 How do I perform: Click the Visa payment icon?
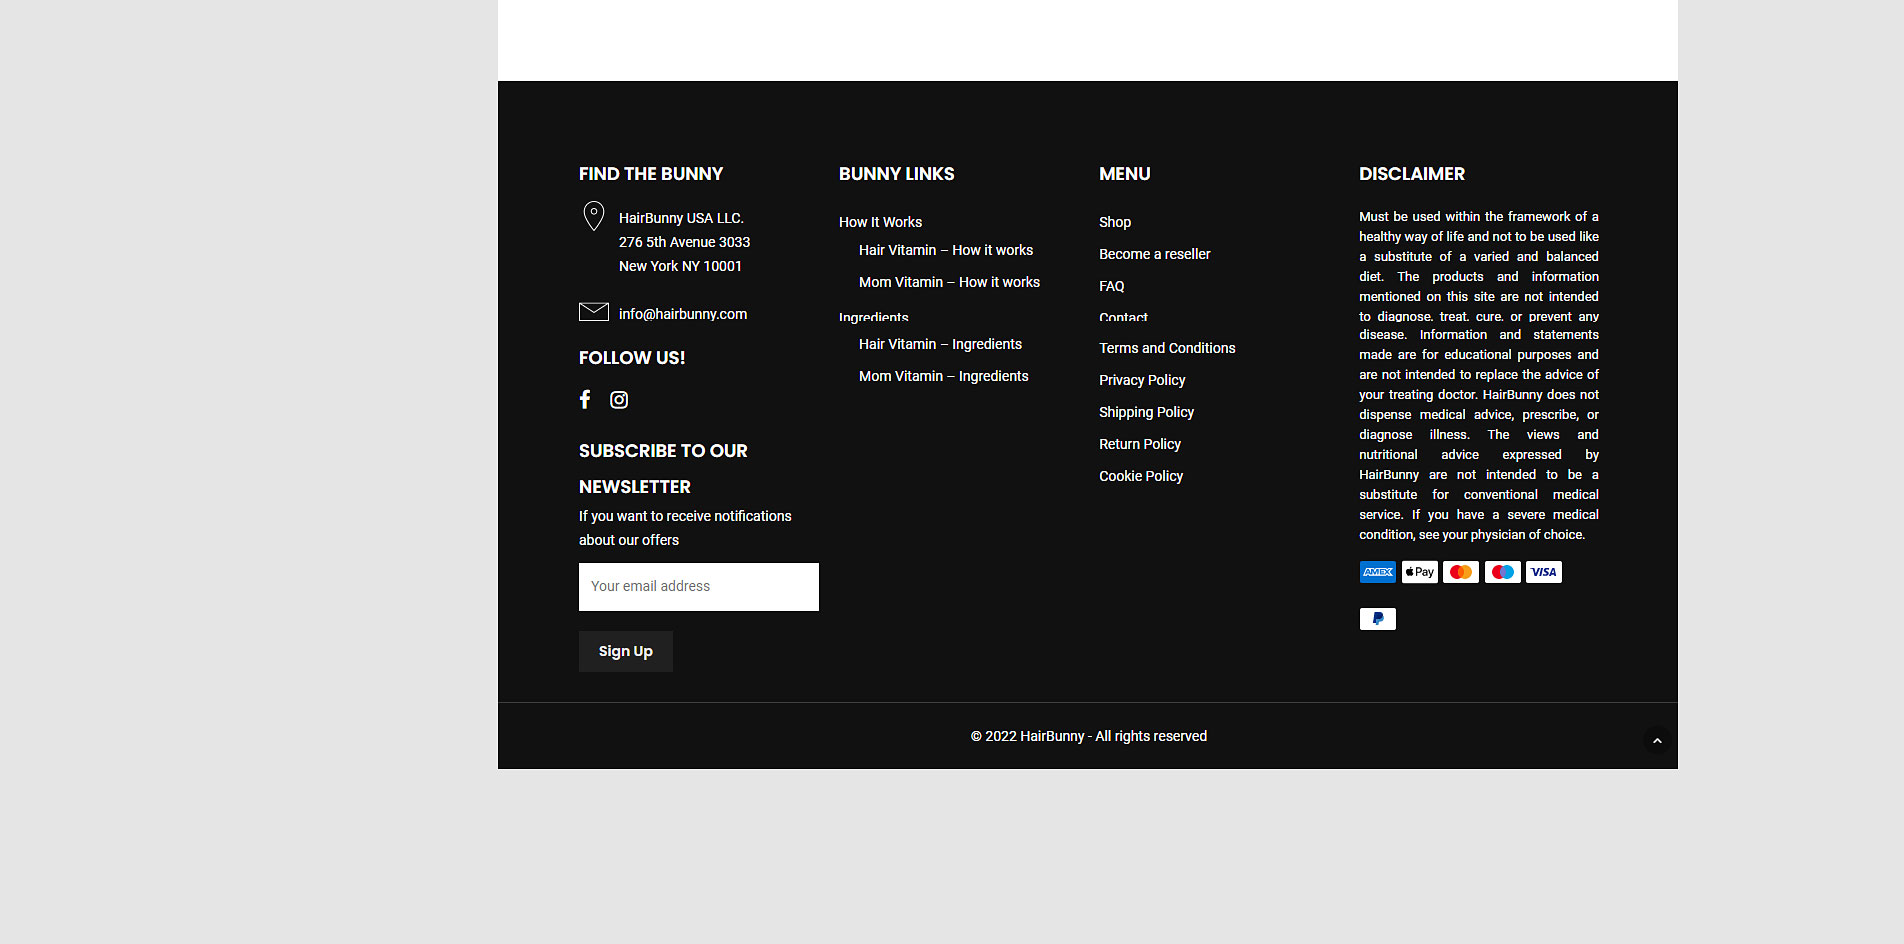click(1544, 572)
